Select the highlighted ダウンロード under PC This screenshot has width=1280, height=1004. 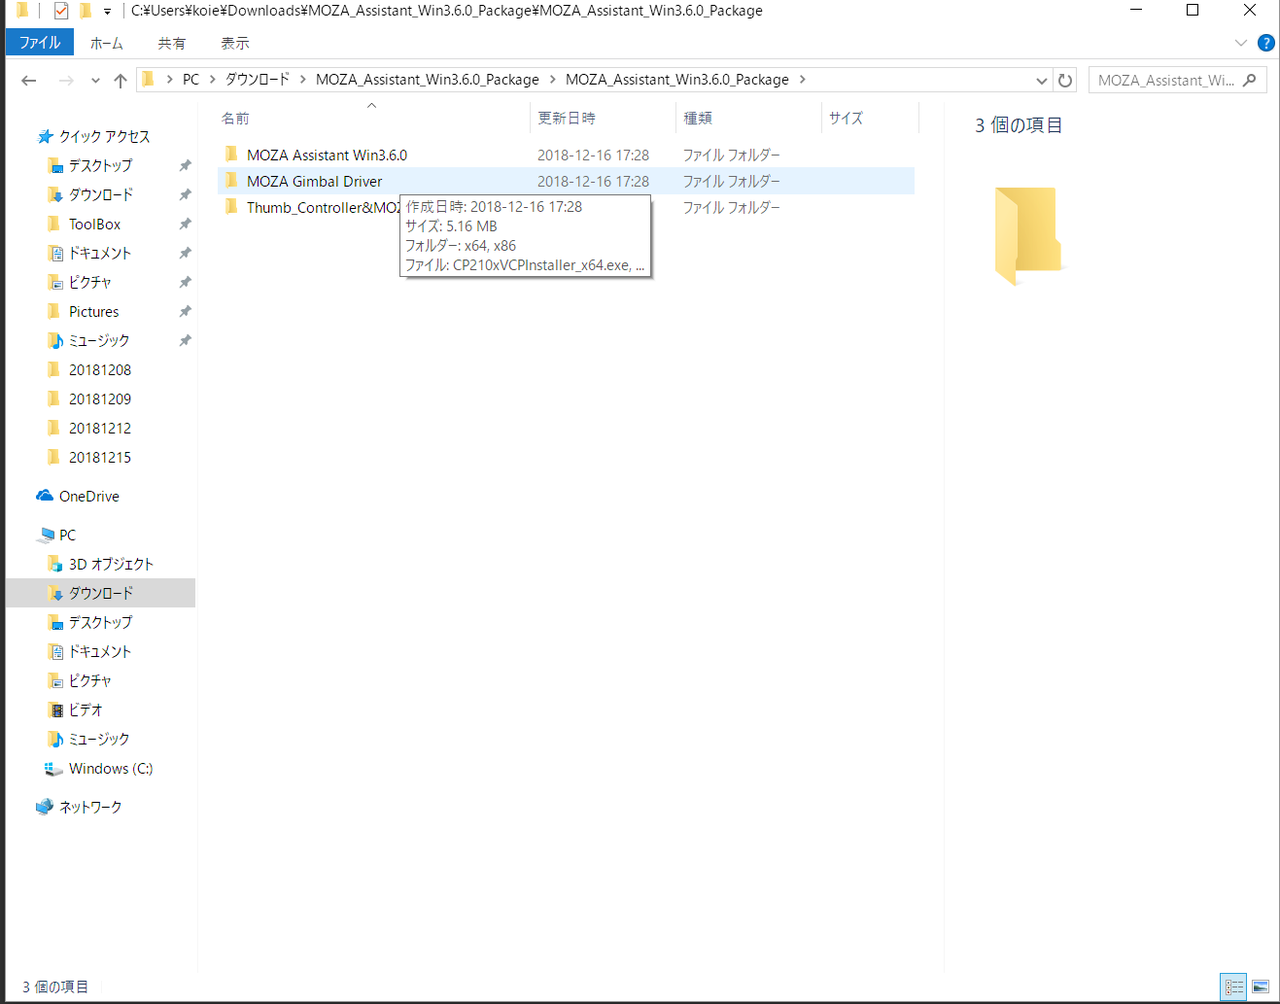pos(101,593)
